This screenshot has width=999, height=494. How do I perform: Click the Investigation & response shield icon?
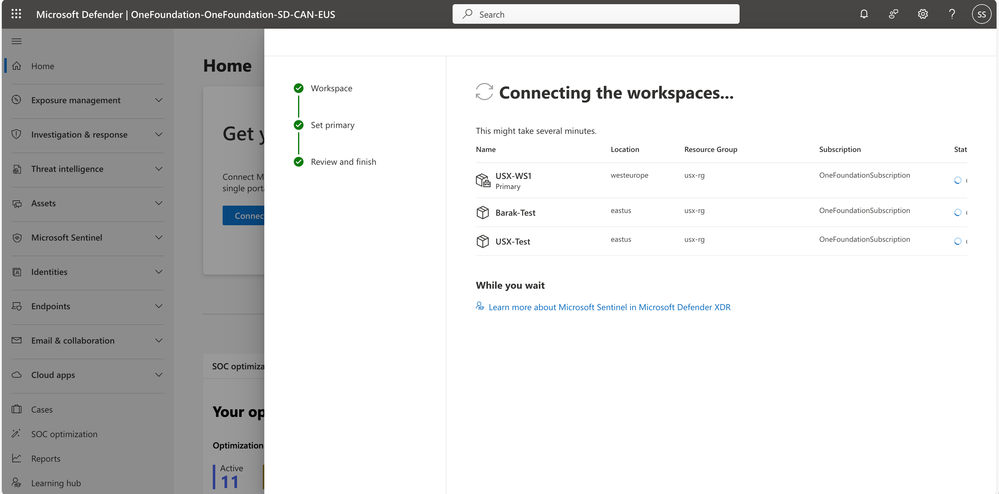[17, 134]
